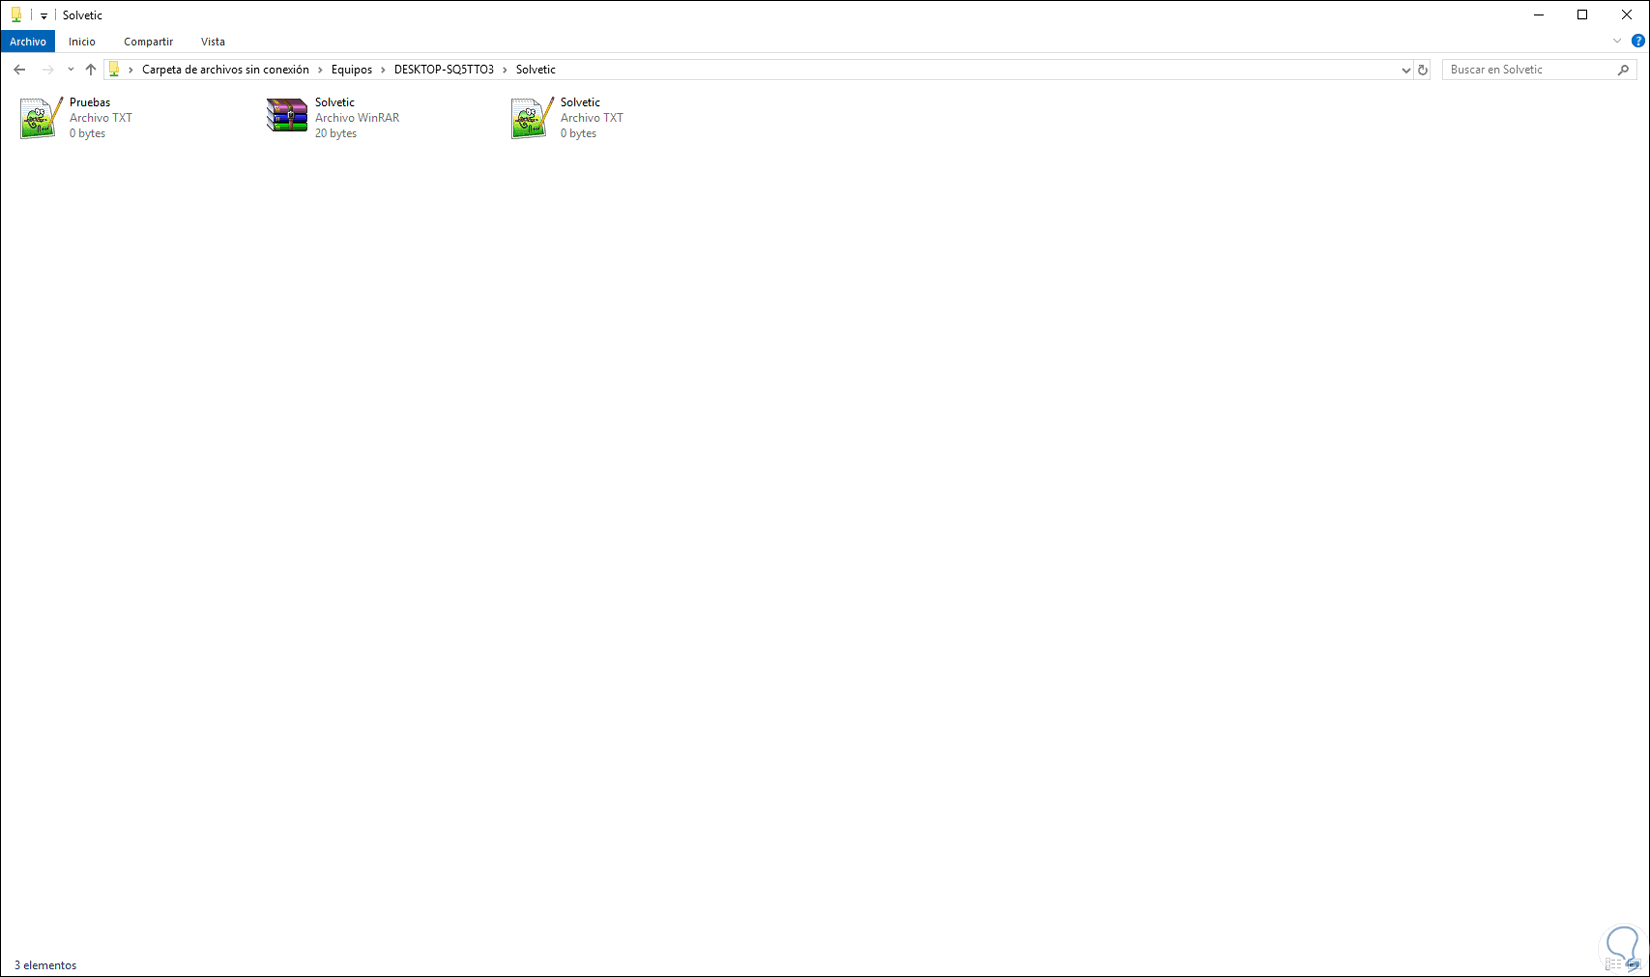The image size is (1650, 977).
Task: Expand the address bar history dropdown
Action: click(x=1406, y=70)
